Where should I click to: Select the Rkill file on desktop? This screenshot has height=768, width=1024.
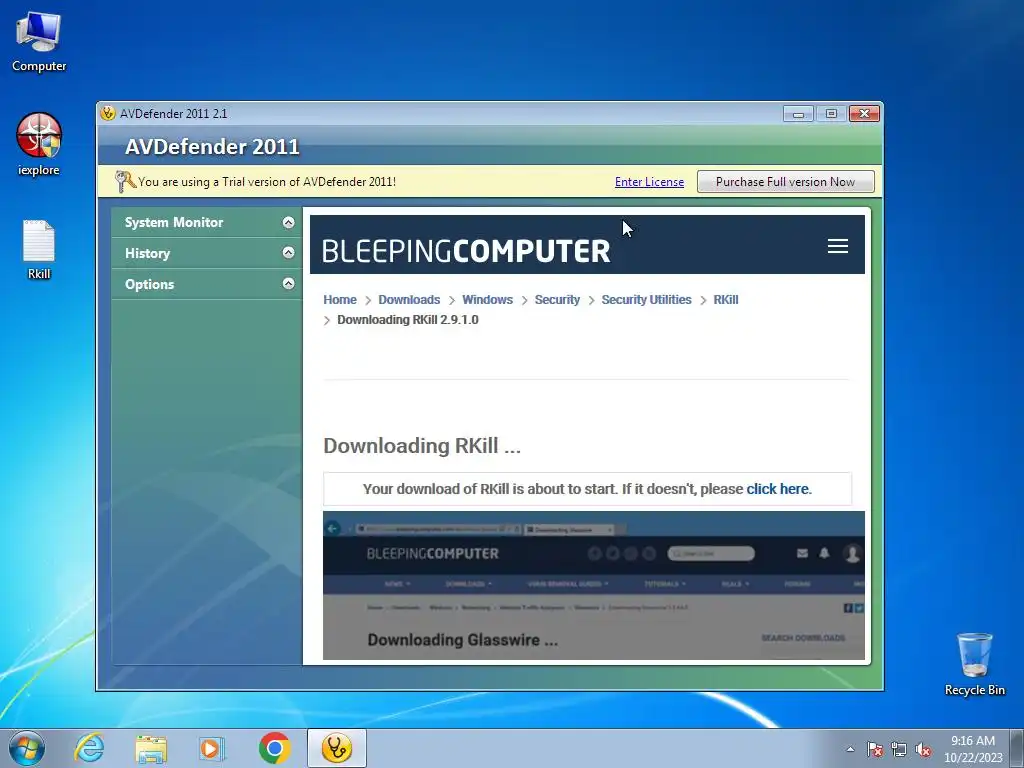(x=39, y=249)
